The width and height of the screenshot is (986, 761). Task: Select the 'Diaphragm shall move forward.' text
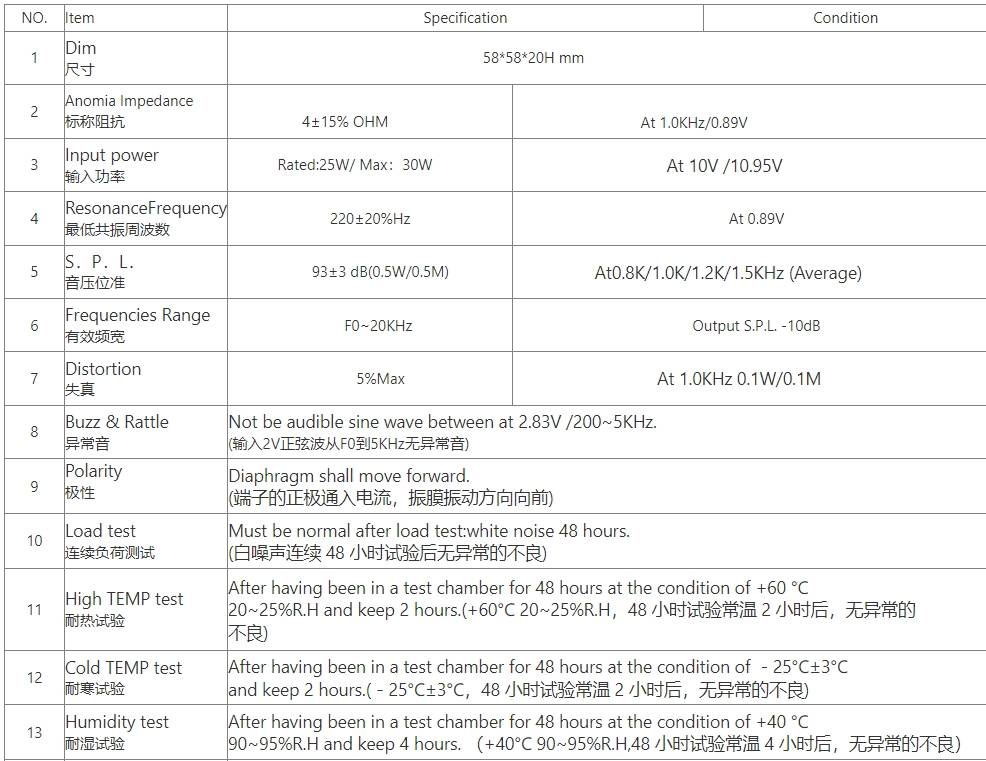pos(349,476)
